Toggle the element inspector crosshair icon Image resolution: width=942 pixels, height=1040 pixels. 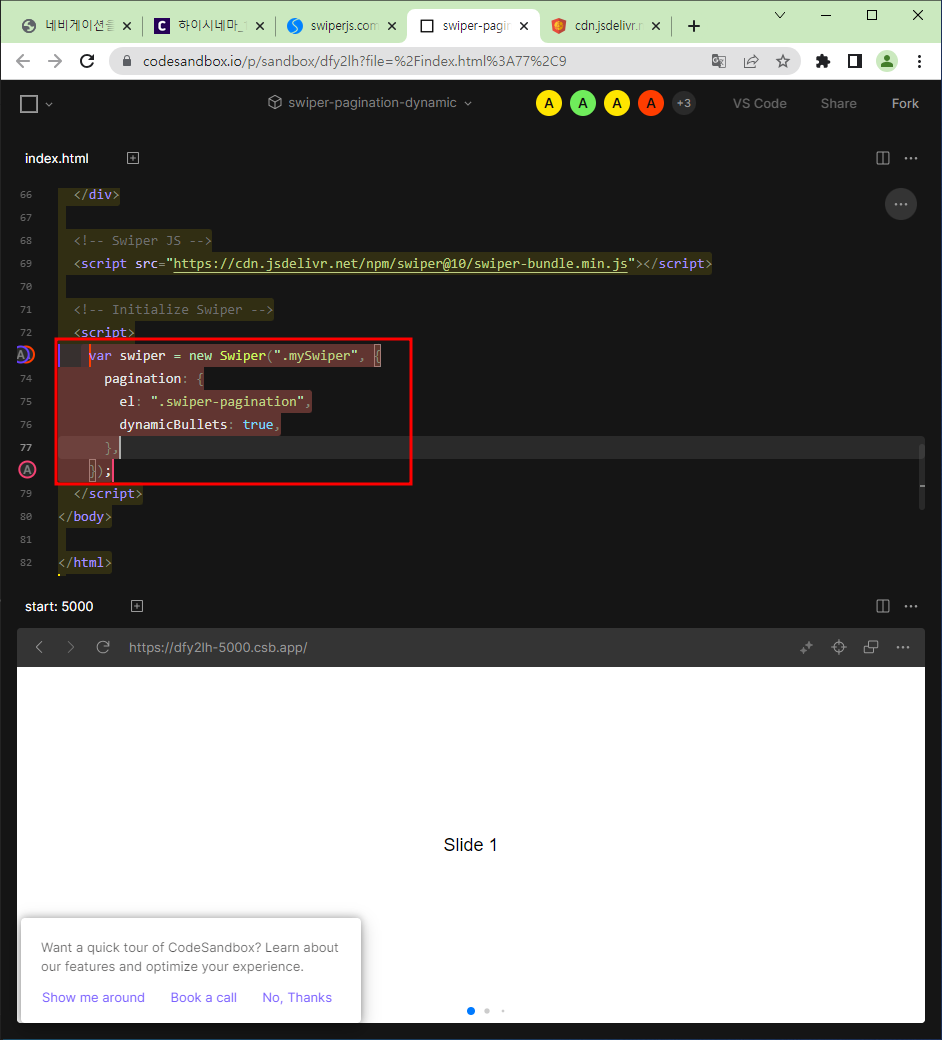[839, 647]
